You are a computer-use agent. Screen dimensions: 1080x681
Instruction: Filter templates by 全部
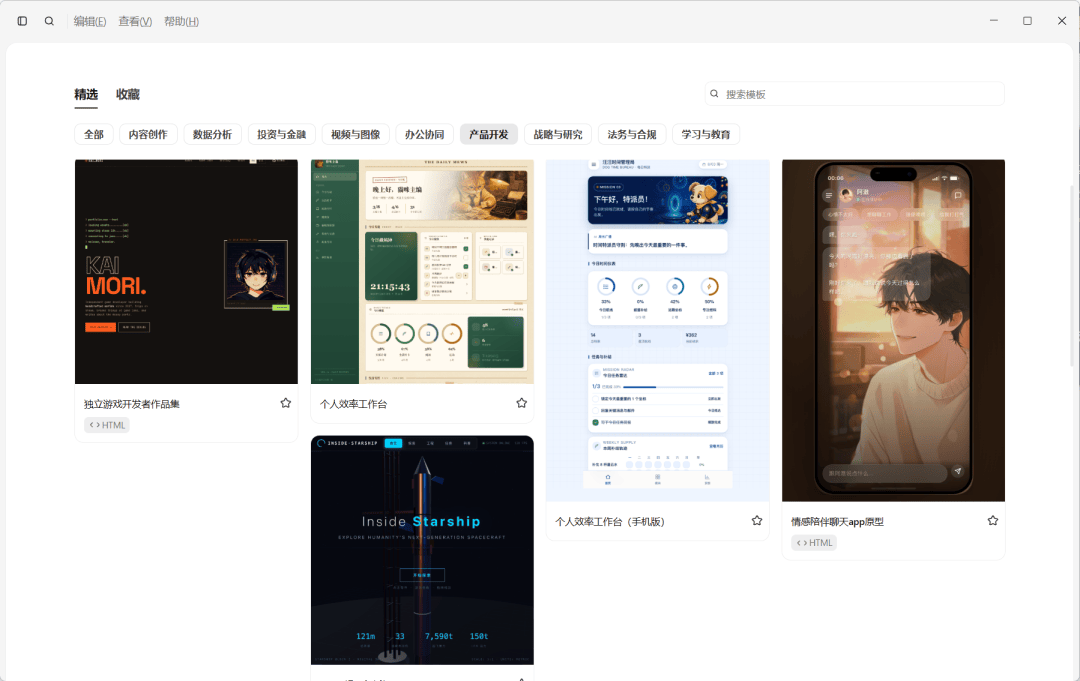pos(94,134)
